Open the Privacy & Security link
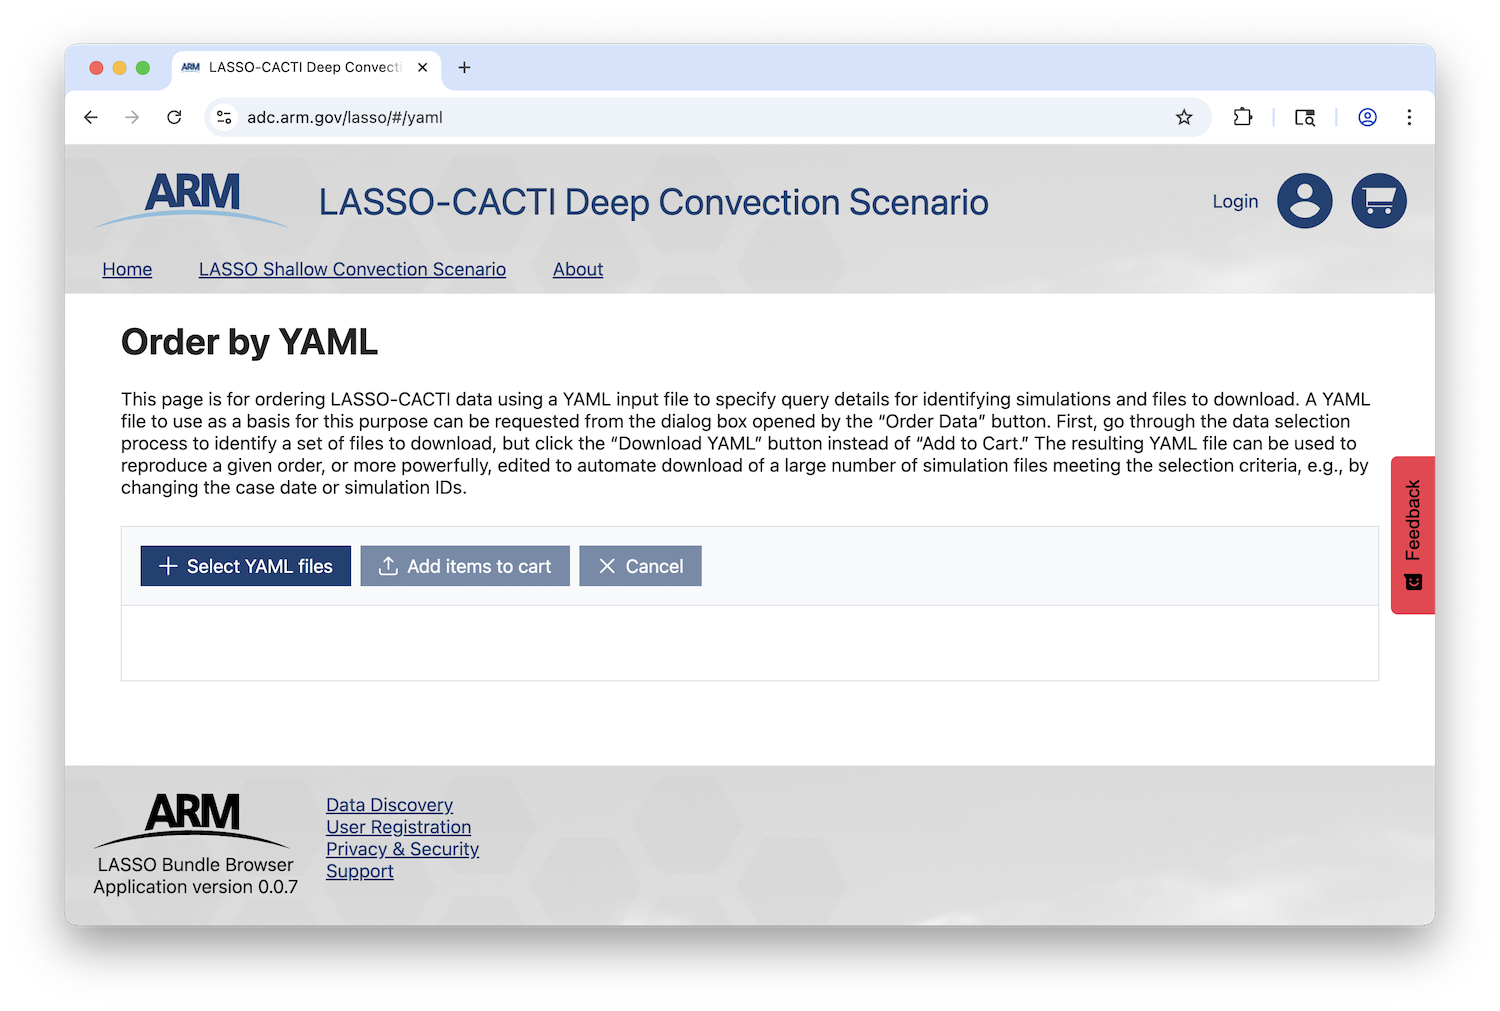The image size is (1500, 1011). pos(402,849)
